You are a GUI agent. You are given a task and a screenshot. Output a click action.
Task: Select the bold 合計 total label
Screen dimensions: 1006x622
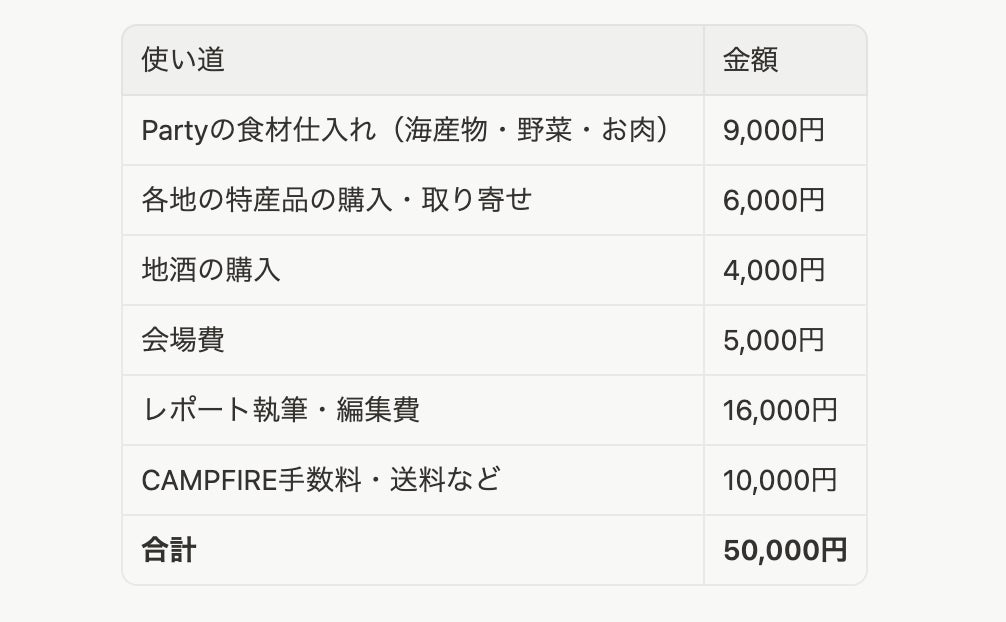(169, 550)
